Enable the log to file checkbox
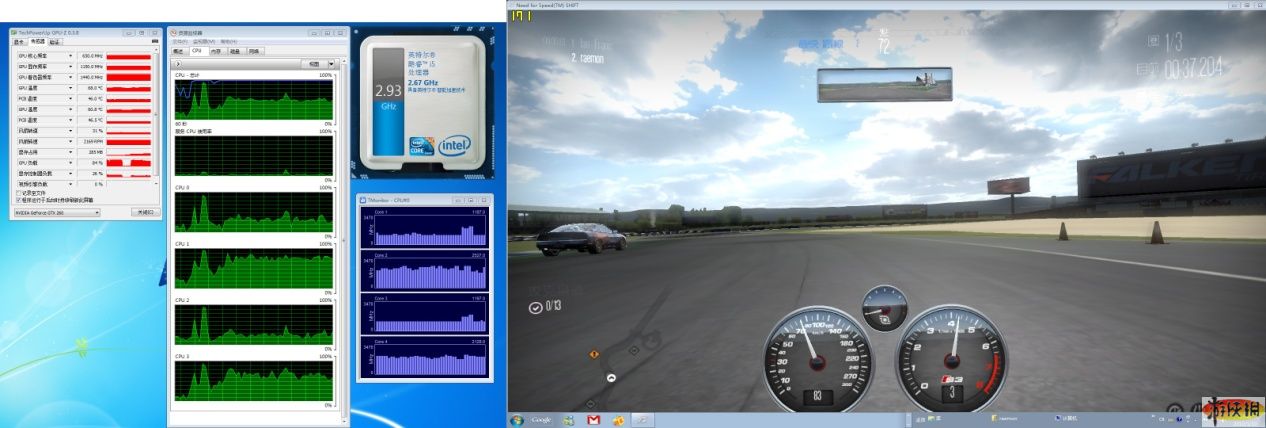 [x=19, y=193]
